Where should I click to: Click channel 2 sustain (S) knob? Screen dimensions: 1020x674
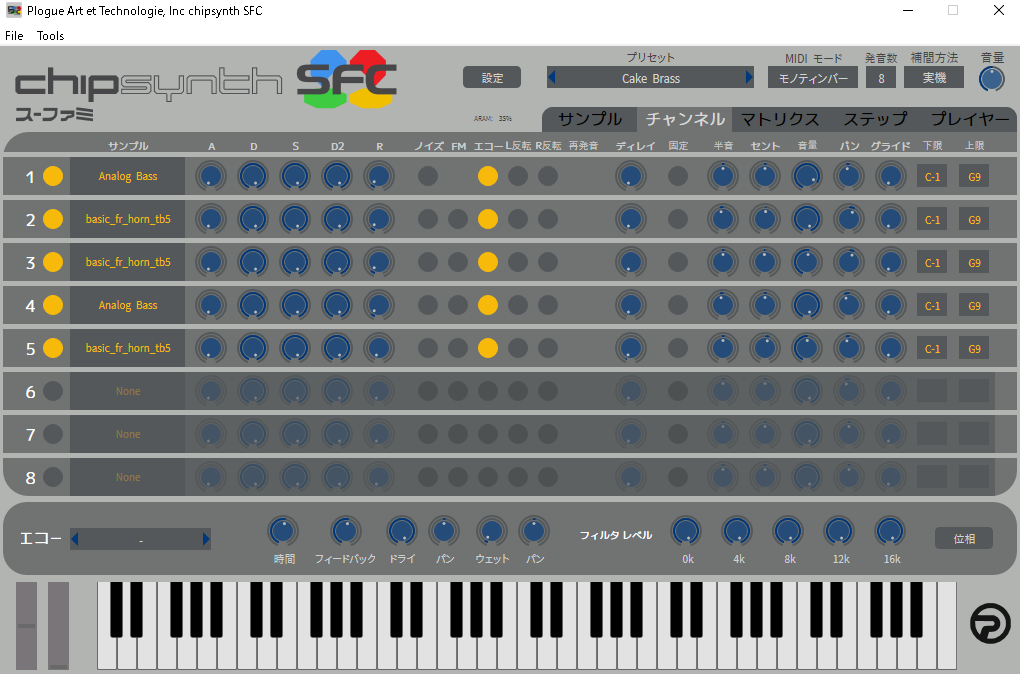pyautogui.click(x=295, y=219)
